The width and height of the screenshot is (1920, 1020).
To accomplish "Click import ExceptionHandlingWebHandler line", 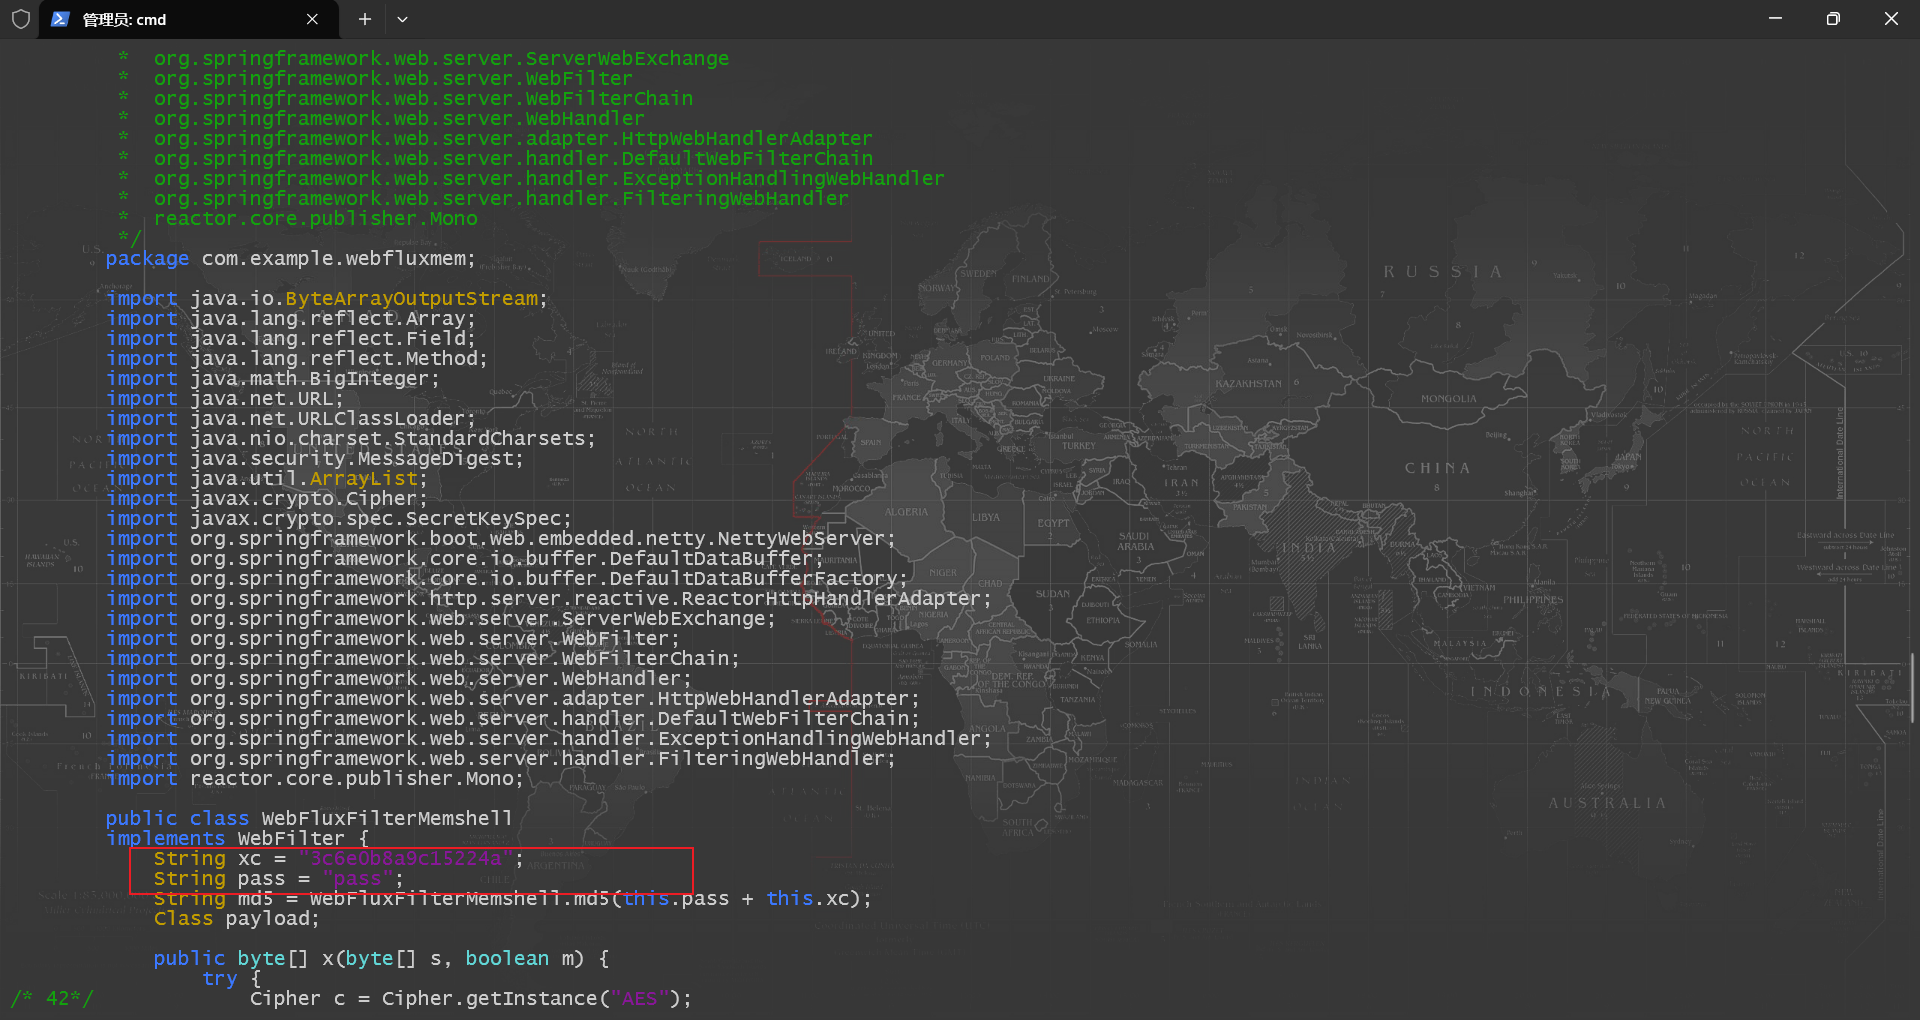I will click(549, 739).
